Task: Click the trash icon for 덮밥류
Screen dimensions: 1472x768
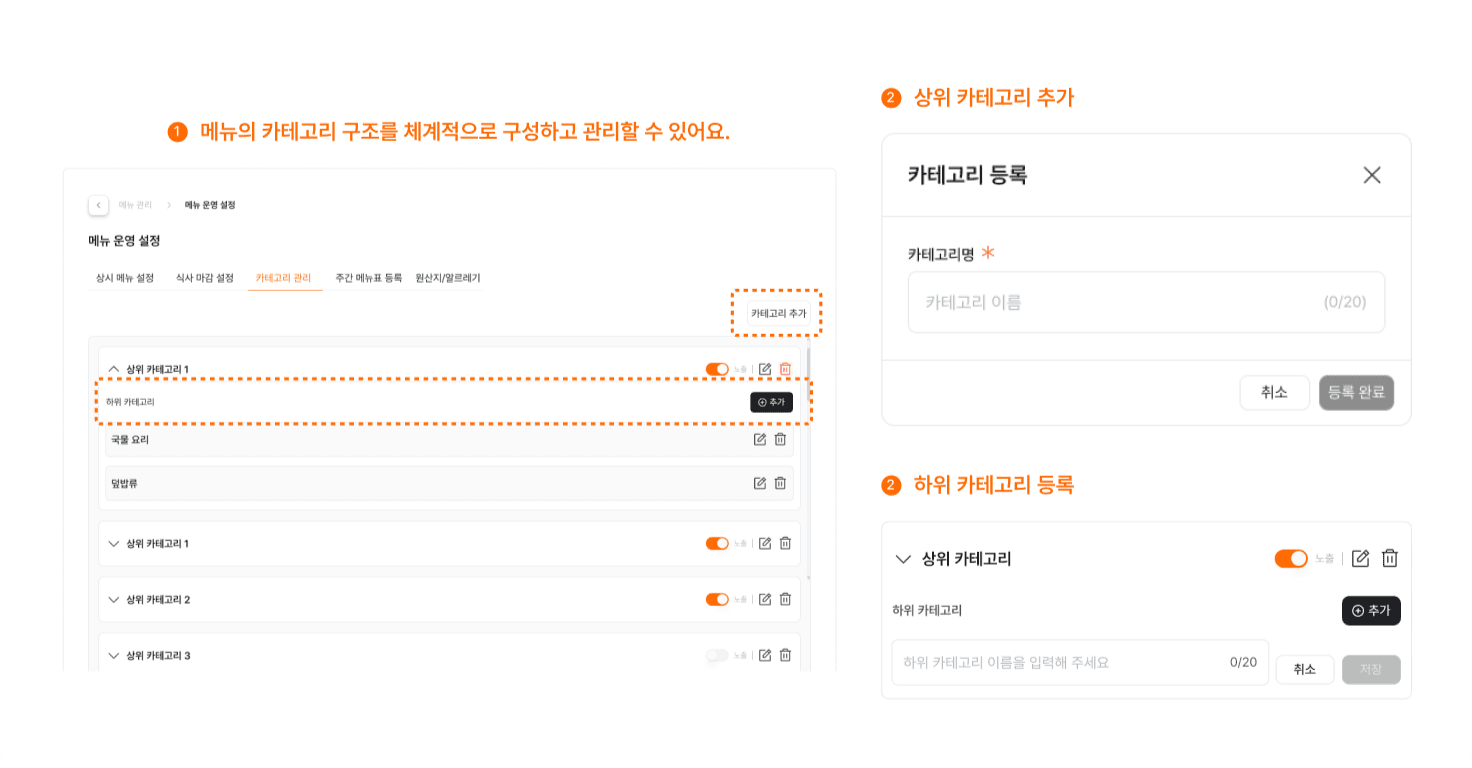Action: coord(780,483)
